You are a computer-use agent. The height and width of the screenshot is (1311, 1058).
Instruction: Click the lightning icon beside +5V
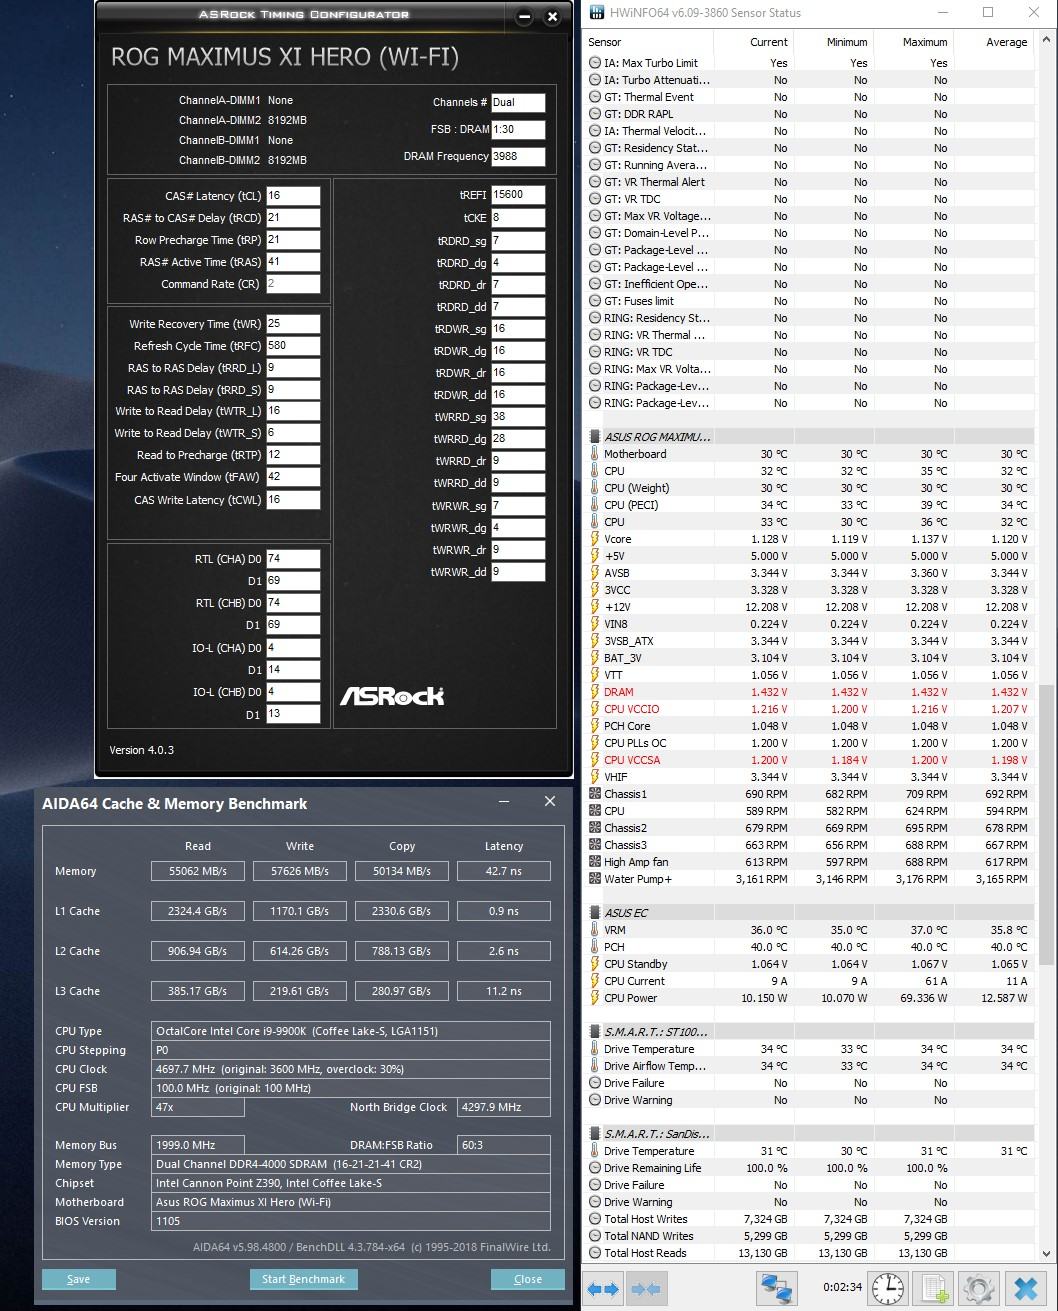click(x=595, y=556)
